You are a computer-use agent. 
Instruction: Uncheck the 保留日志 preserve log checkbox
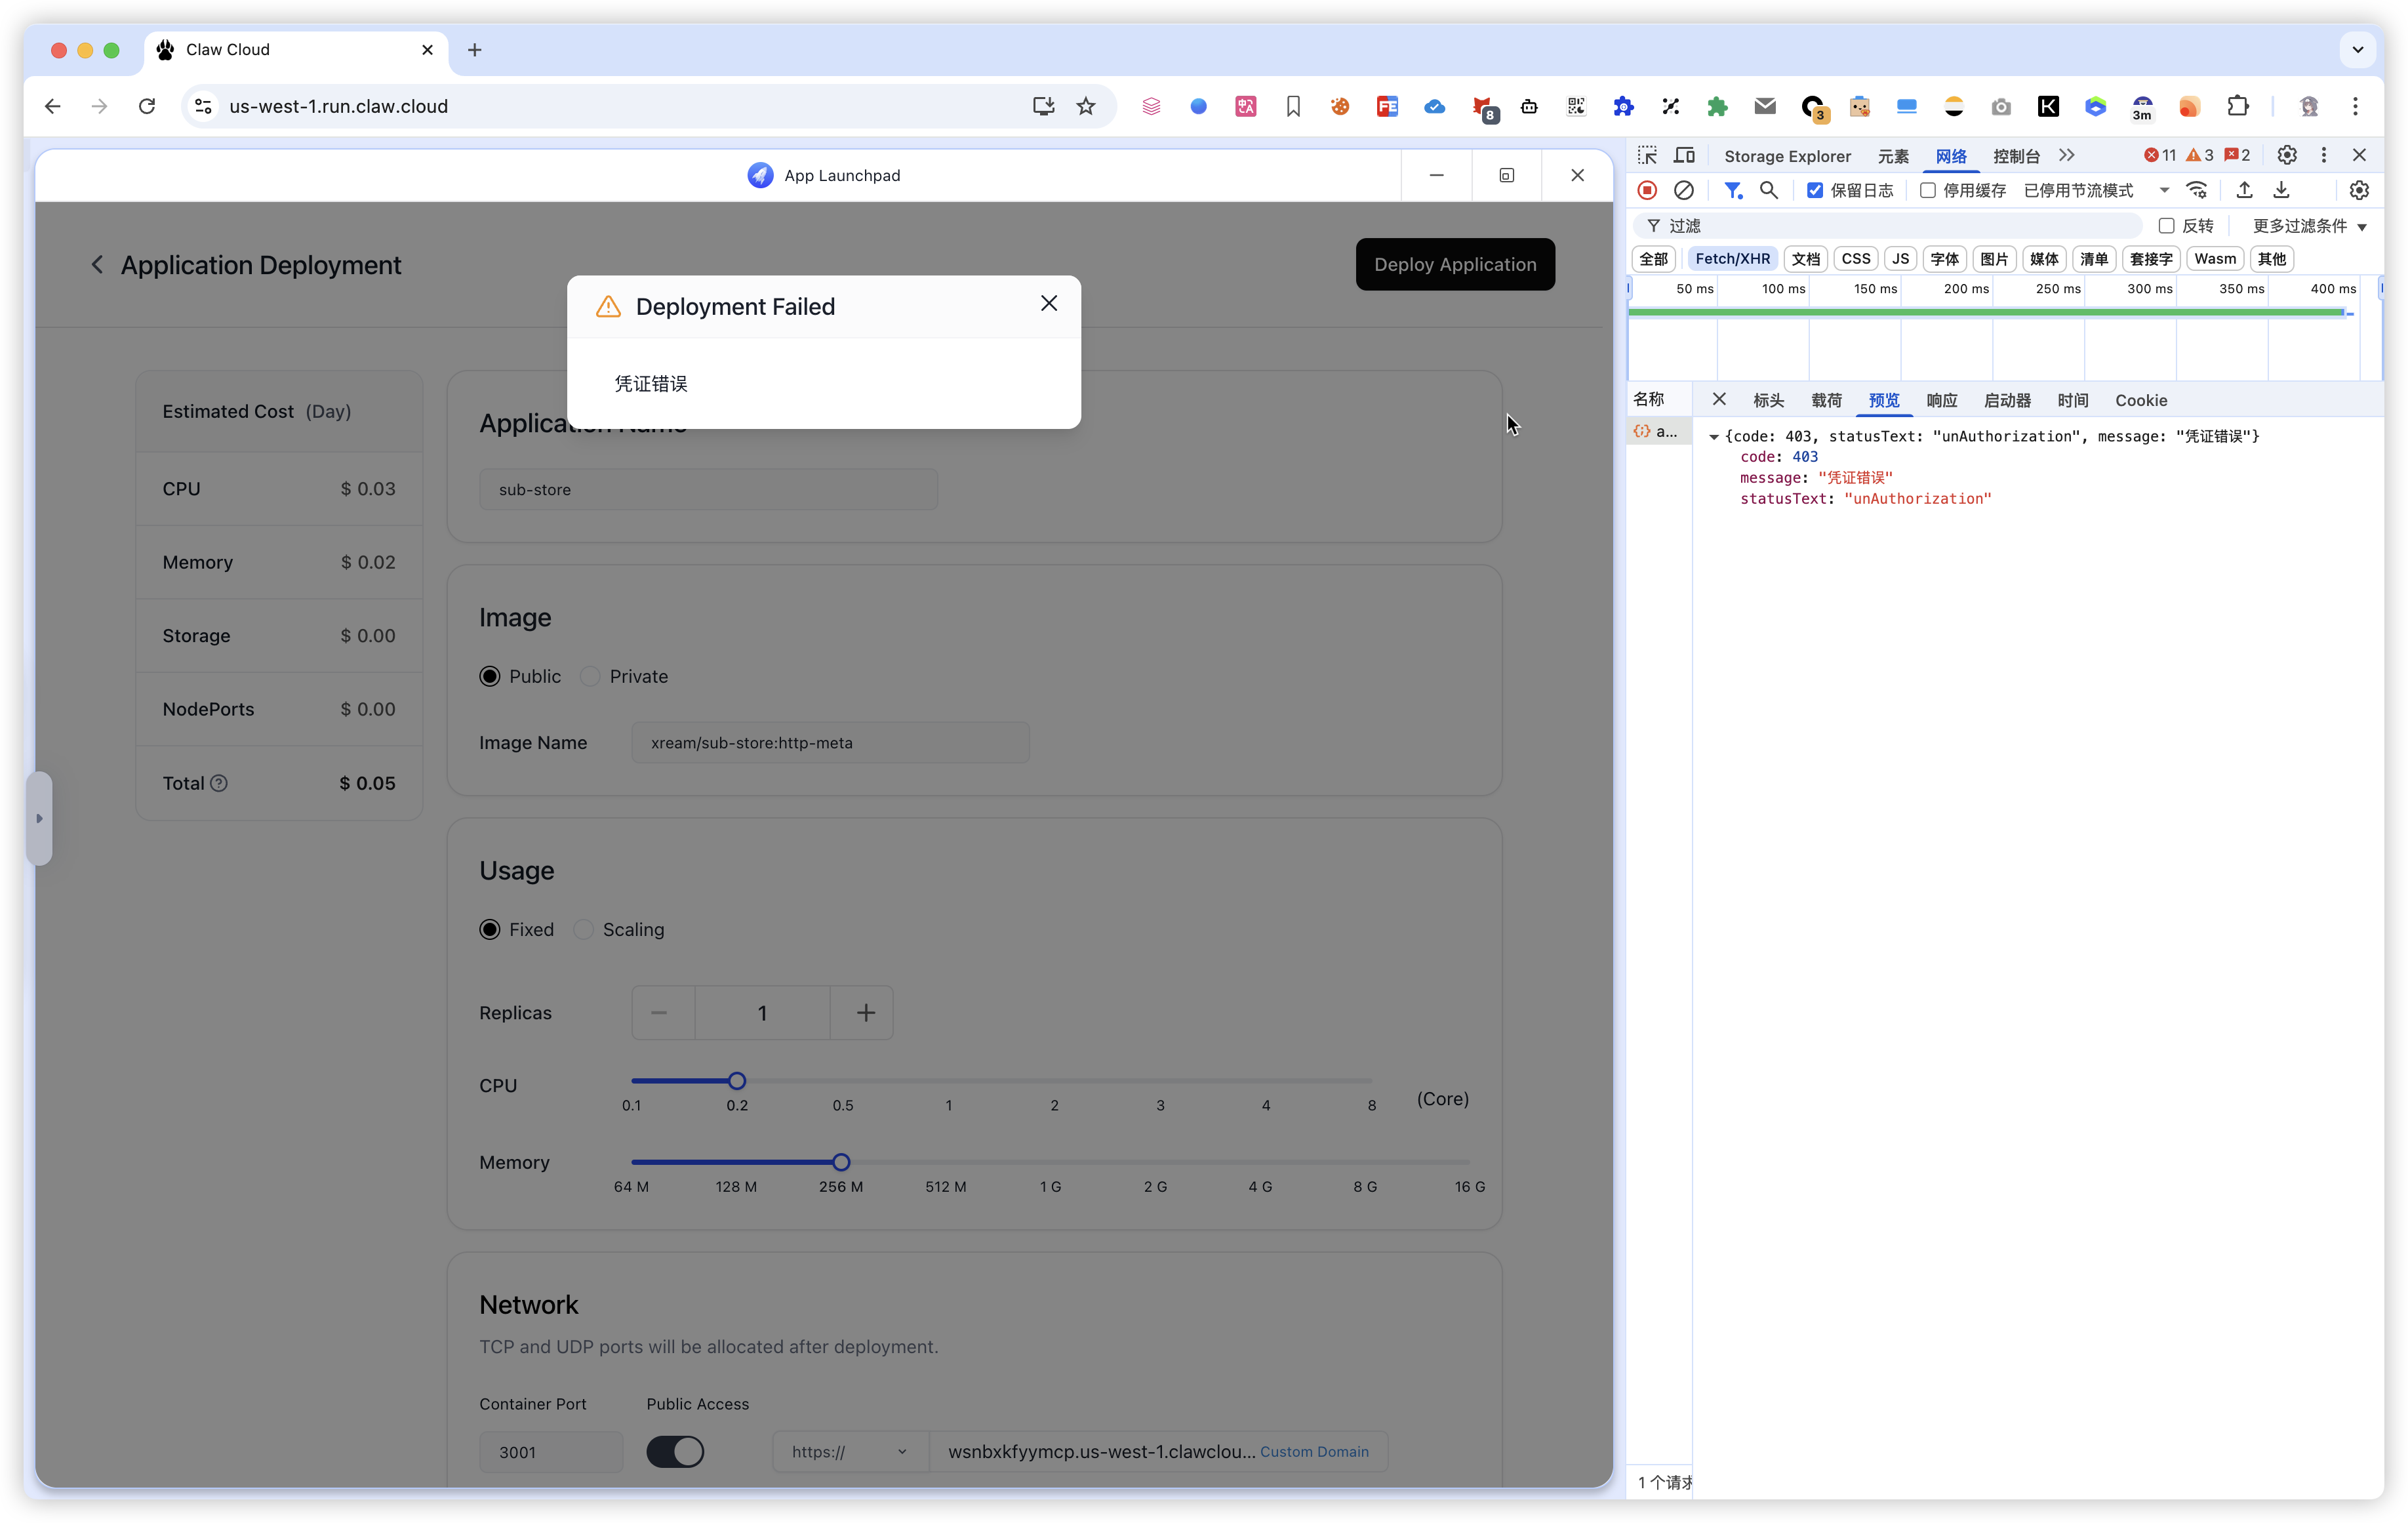point(1815,190)
